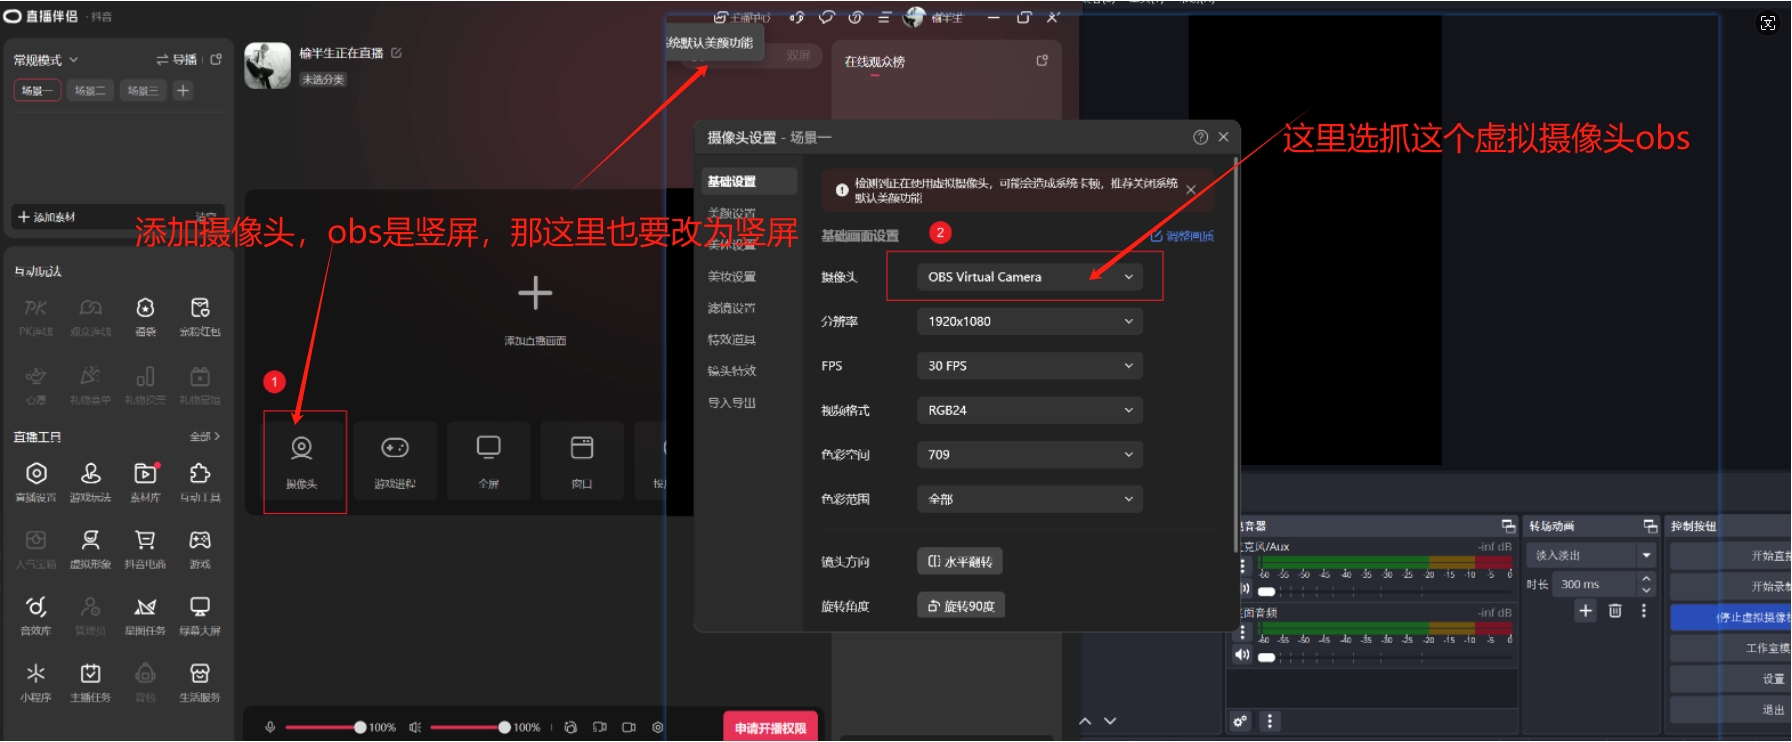The image size is (1792, 742).
Task: Open 主播任务 streamer tasks tool
Action: tap(91, 683)
